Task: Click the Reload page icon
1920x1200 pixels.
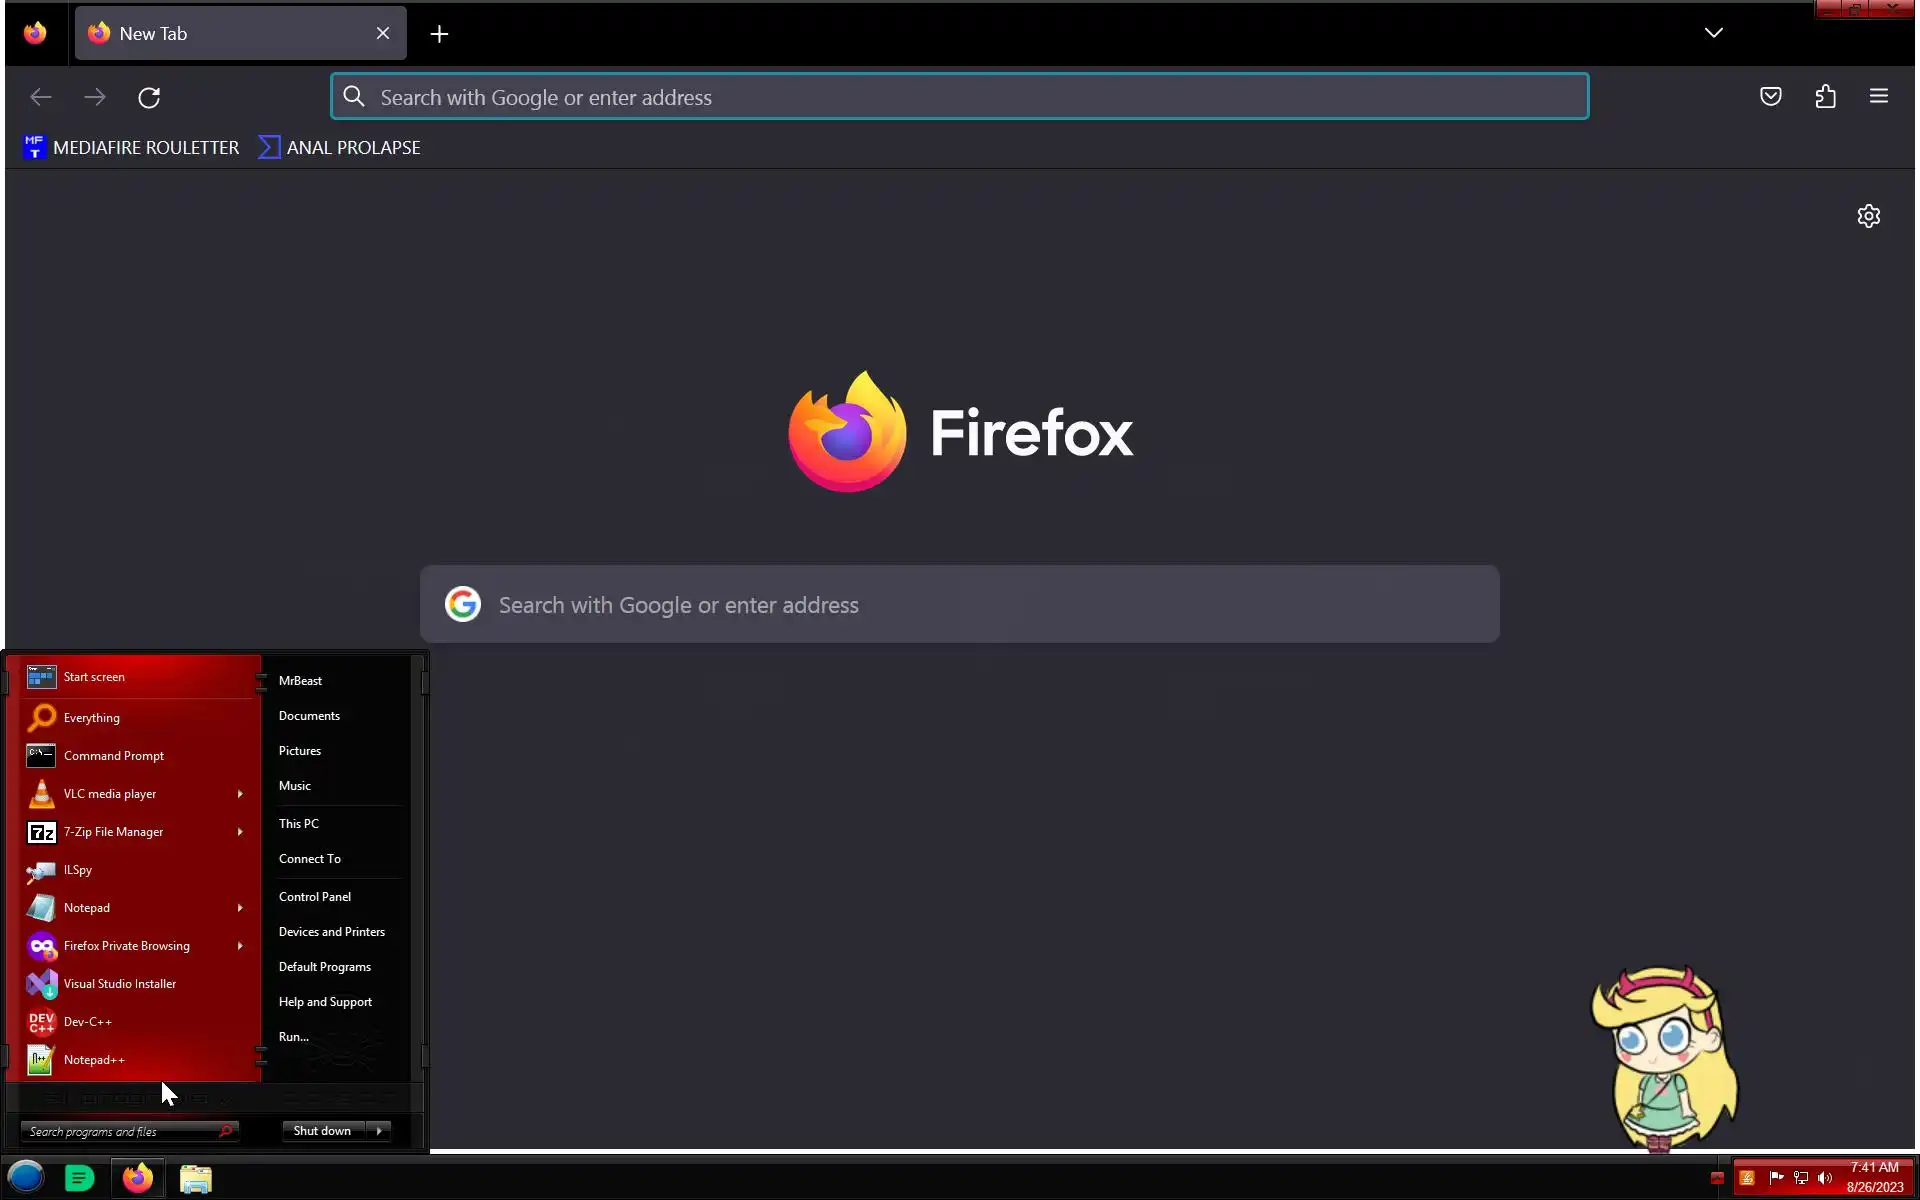Action: (149, 97)
